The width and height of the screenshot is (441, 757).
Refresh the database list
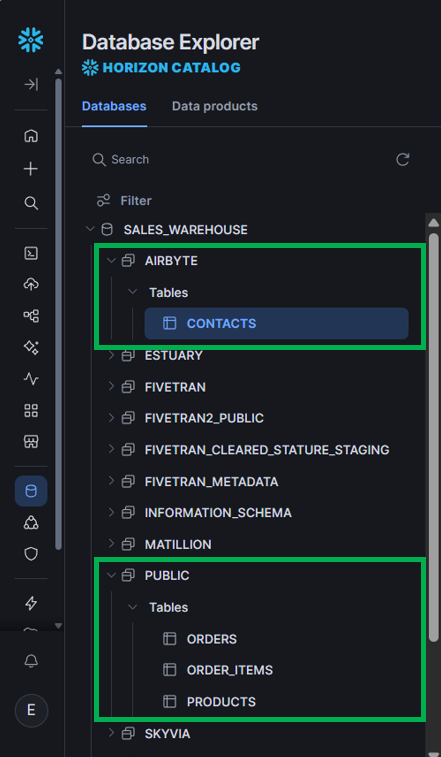tap(403, 159)
